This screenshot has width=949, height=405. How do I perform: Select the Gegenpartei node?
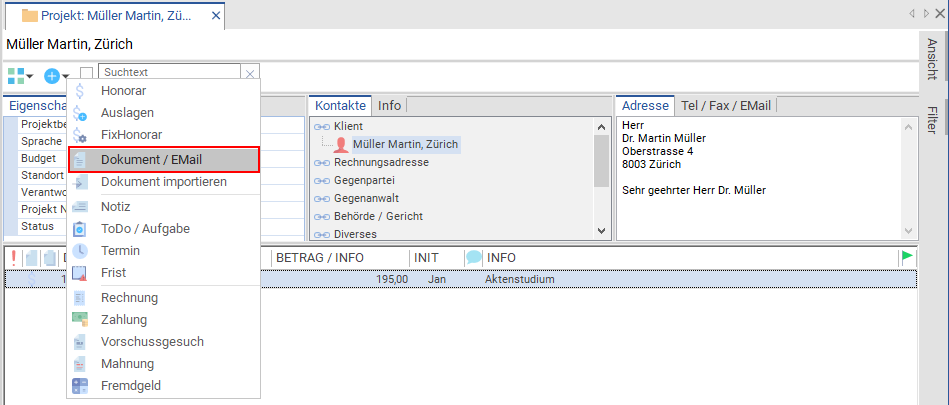click(x=364, y=180)
